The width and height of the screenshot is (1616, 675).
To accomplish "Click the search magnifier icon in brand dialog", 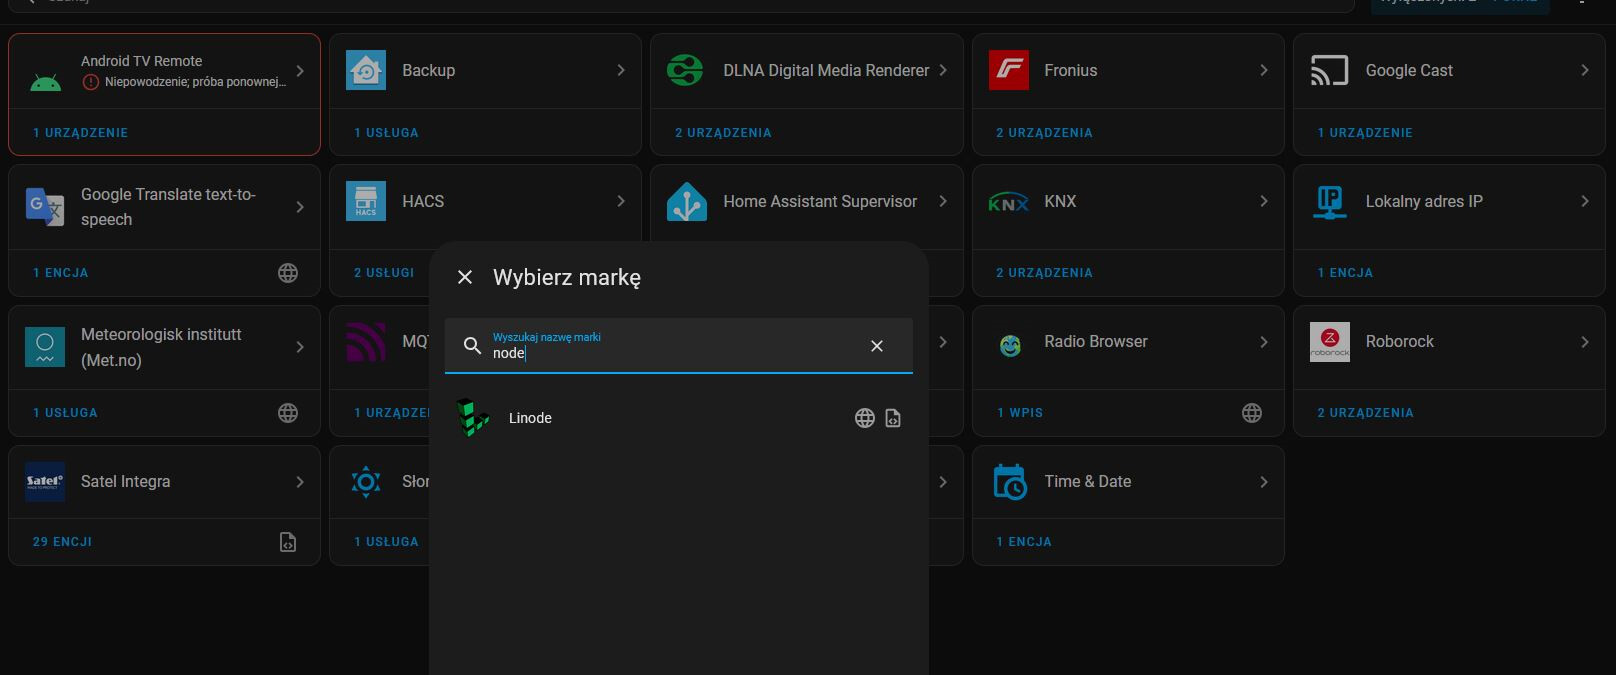I will pos(473,346).
